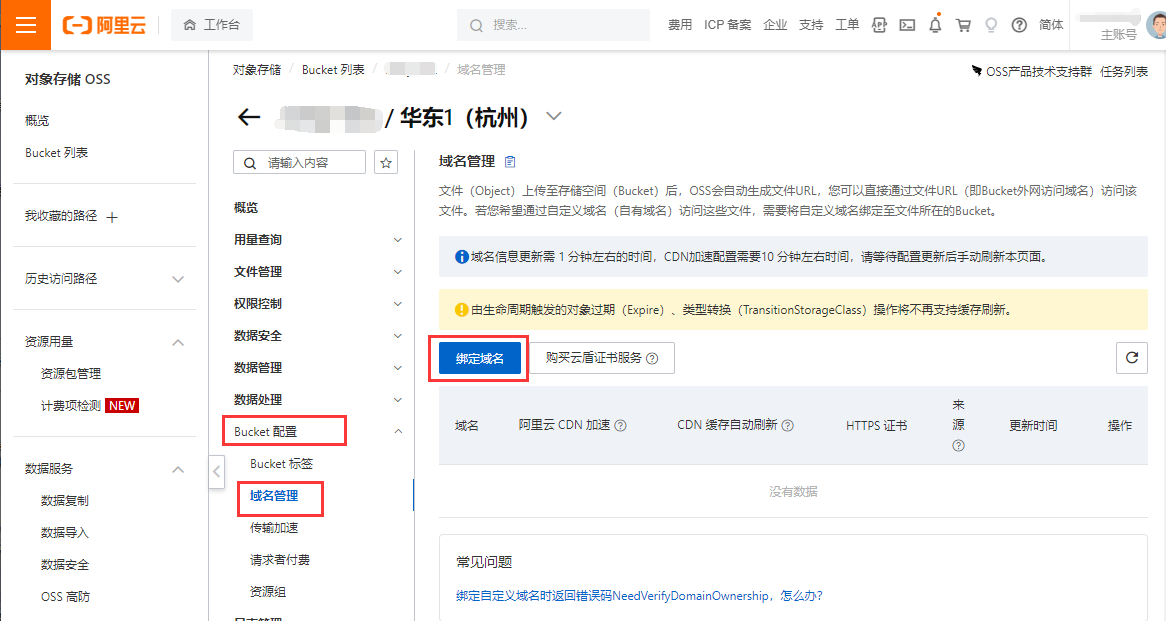This screenshot has width=1166, height=621.
Task: Open Cloud Shell terminal icon
Action: click(x=907, y=25)
